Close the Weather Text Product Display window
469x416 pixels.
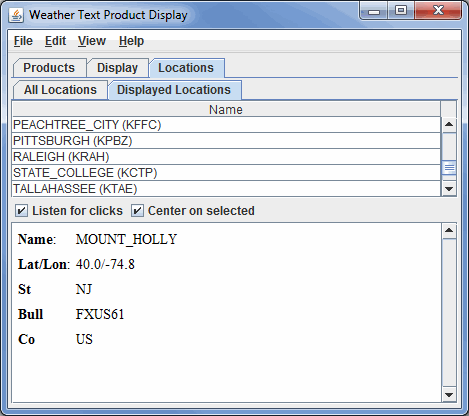[438, 11]
